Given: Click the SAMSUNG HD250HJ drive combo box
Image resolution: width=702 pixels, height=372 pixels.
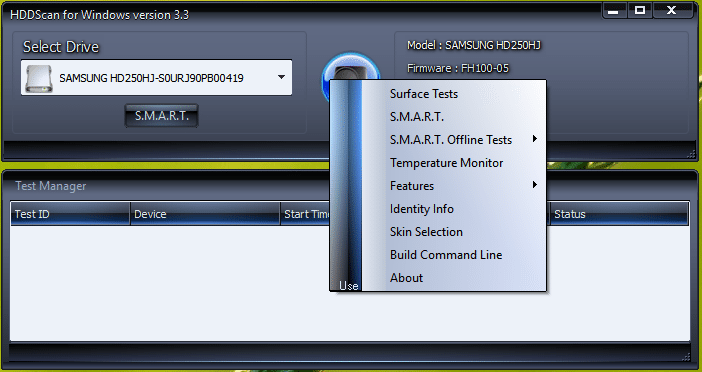Looking at the screenshot, I should tap(156, 77).
